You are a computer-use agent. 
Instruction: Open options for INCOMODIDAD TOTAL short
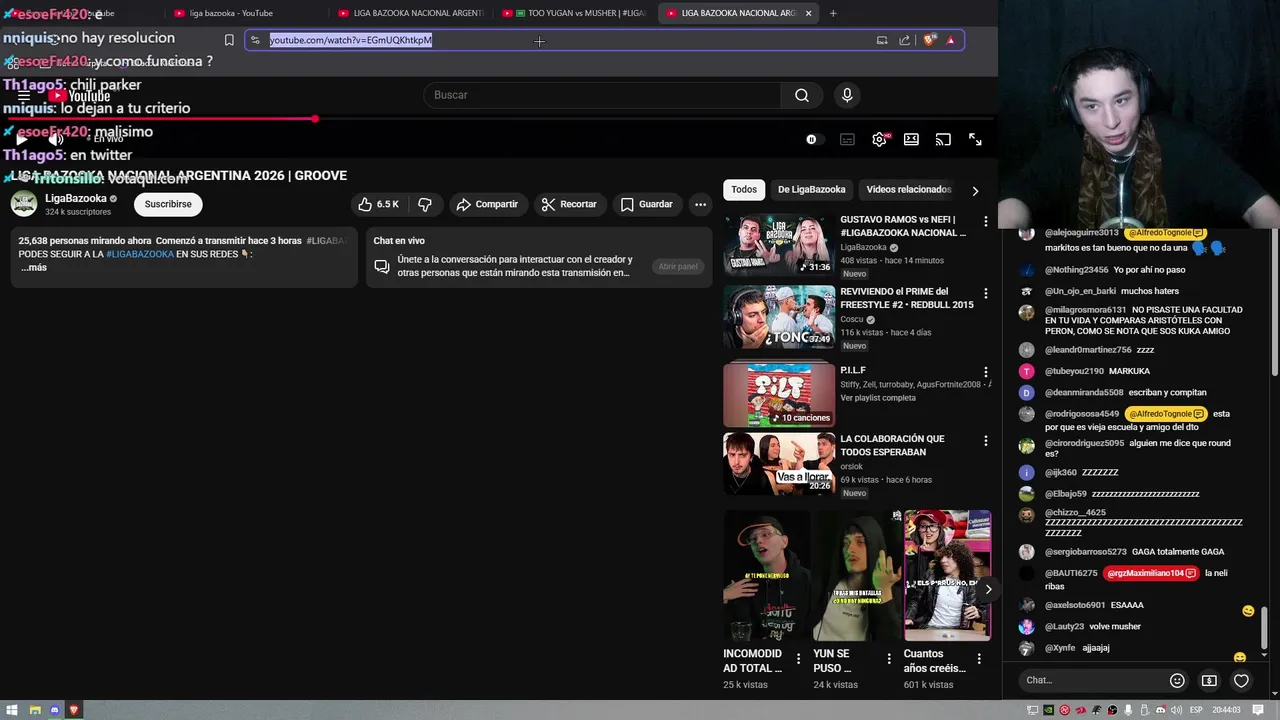(798, 658)
